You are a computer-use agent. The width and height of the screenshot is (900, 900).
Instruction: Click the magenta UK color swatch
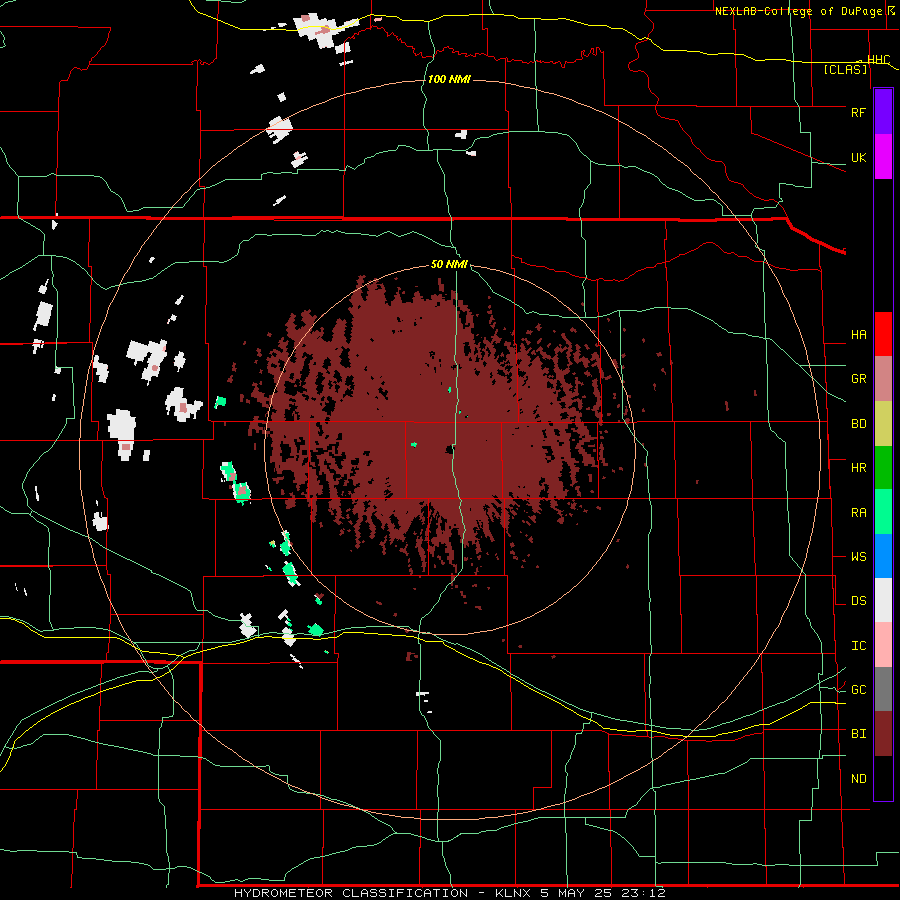click(883, 157)
